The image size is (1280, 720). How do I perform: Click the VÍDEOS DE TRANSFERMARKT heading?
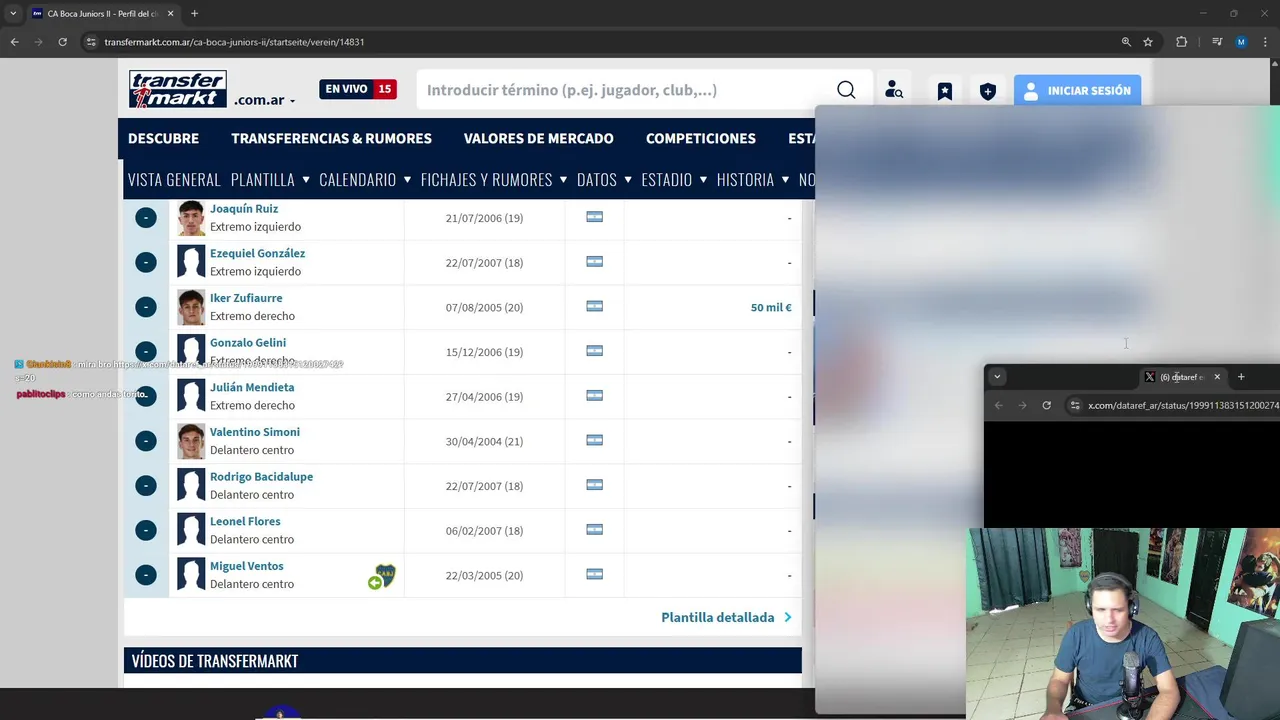pyautogui.click(x=215, y=661)
